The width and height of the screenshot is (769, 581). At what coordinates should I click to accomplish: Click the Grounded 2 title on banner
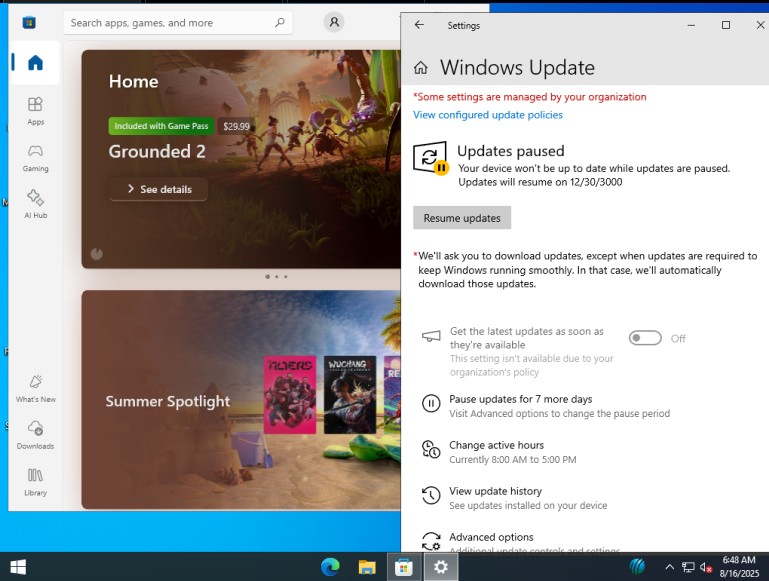157,152
